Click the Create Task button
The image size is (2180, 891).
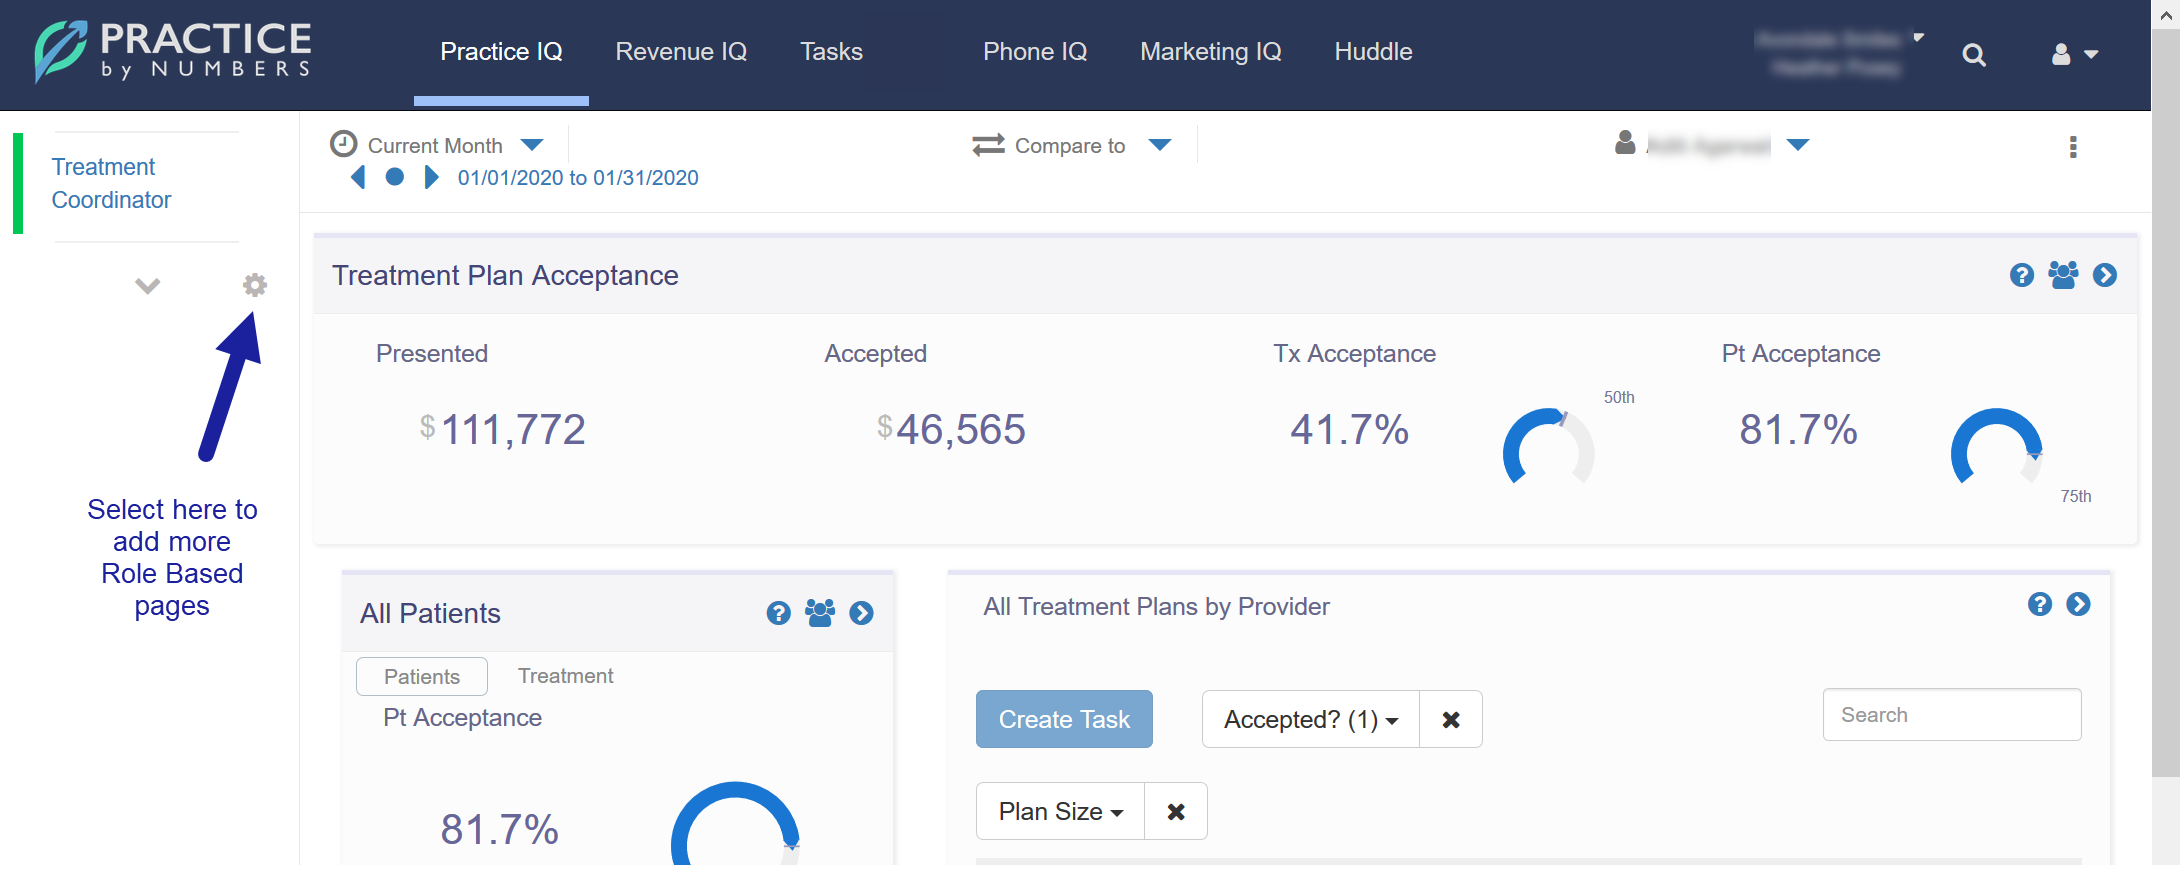[x=1064, y=719]
